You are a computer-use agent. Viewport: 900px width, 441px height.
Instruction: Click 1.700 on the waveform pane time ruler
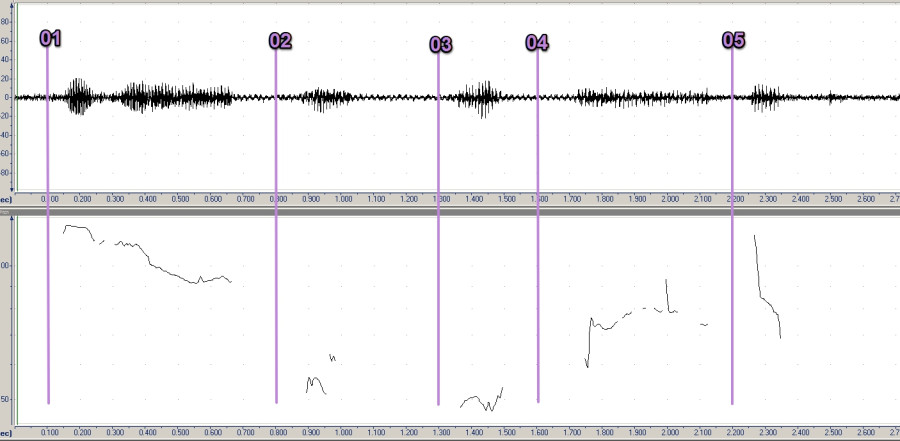[x=572, y=199]
